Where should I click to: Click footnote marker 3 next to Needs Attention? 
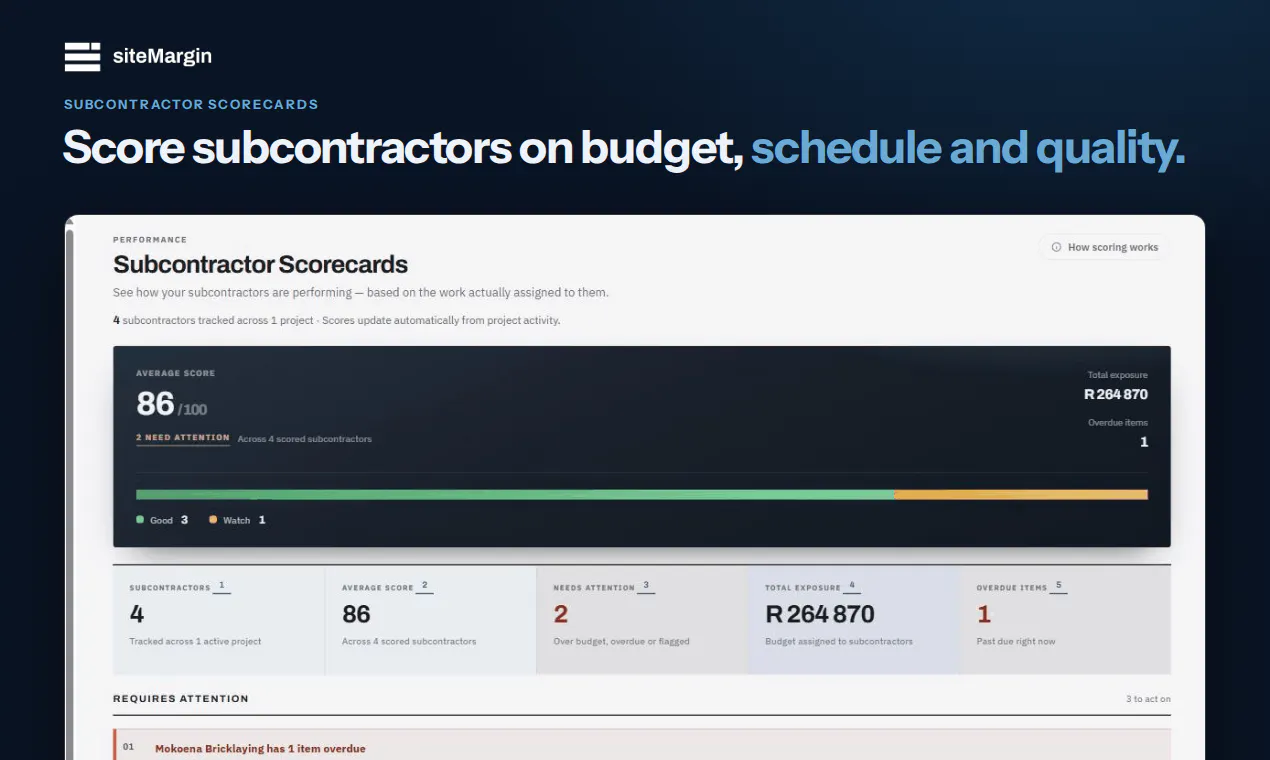[x=646, y=587]
